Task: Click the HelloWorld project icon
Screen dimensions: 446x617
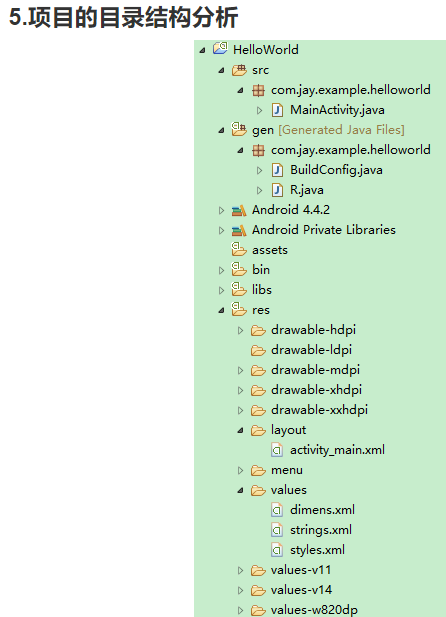Action: (220, 48)
